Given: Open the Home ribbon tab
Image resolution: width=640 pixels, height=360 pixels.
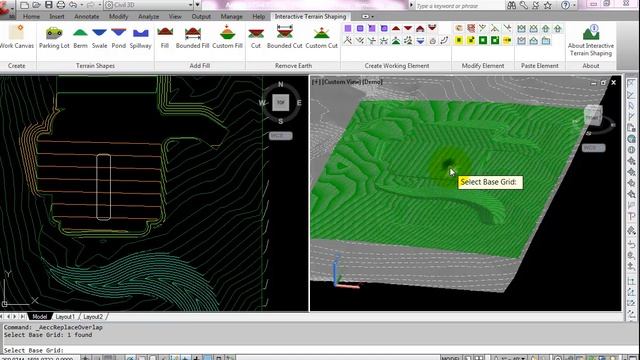Looking at the screenshot, I should point(31,16).
